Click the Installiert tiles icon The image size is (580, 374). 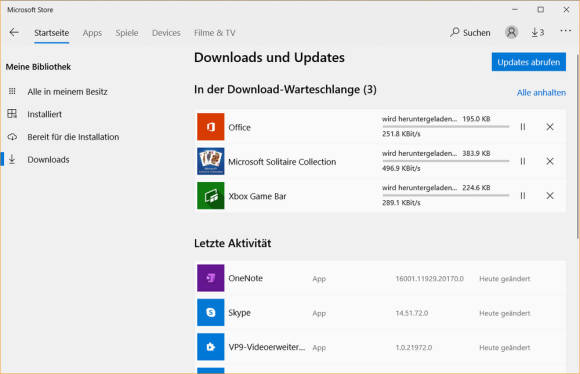[x=12, y=114]
